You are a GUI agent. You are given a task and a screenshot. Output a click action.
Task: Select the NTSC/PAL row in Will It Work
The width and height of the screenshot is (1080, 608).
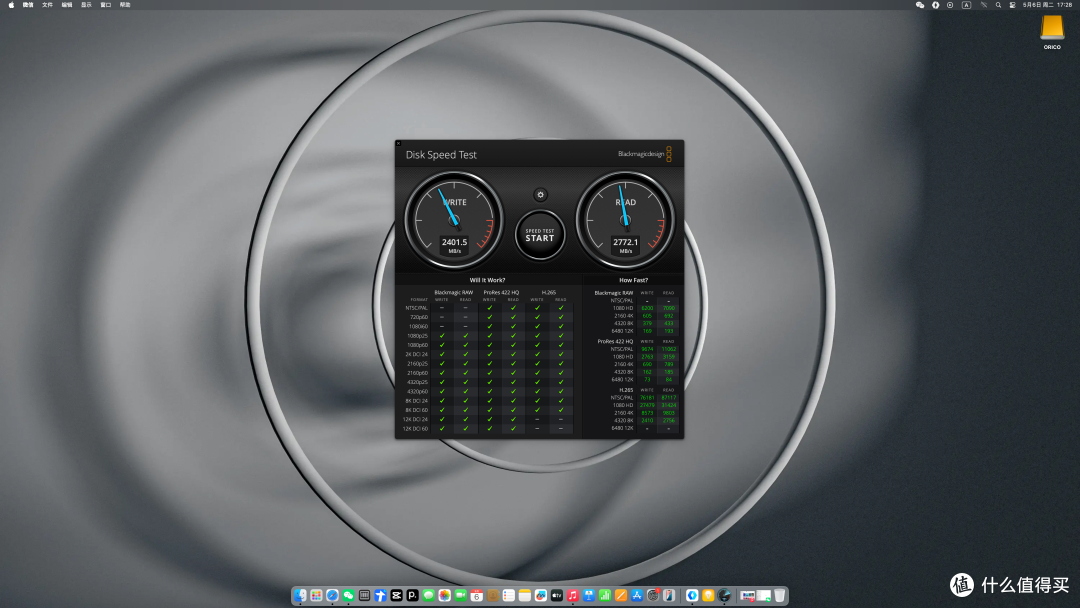coord(488,308)
